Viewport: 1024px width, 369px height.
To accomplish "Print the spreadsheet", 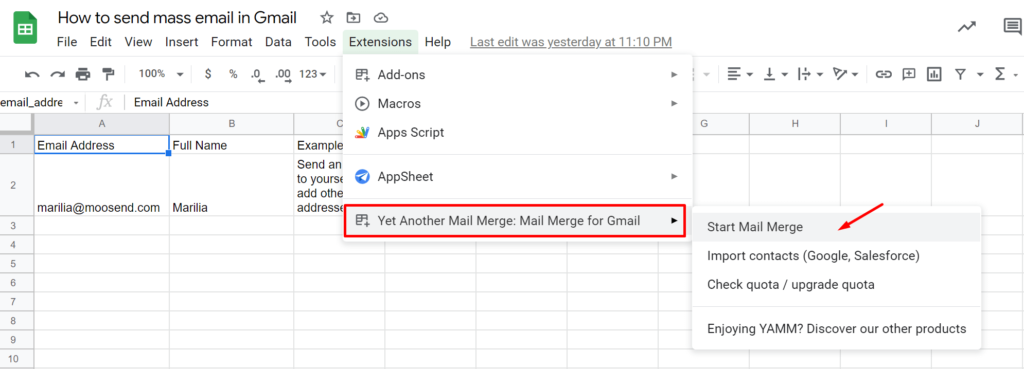I will click(x=83, y=74).
